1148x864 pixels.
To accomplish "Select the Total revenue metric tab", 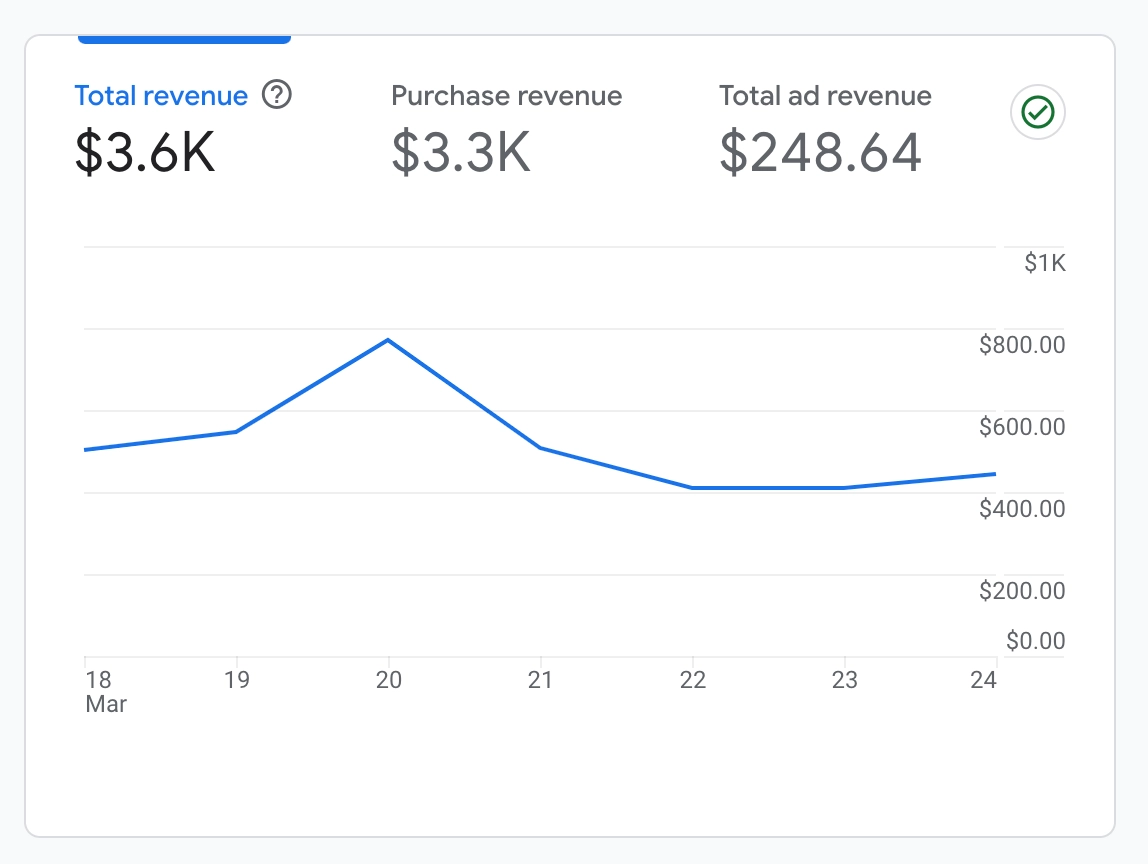I will click(x=161, y=96).
